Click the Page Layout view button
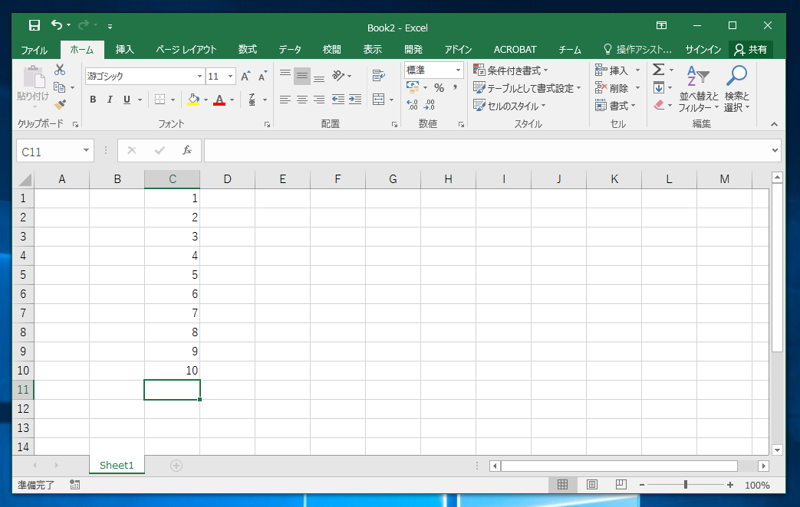The height and width of the screenshot is (507, 800). coord(592,485)
